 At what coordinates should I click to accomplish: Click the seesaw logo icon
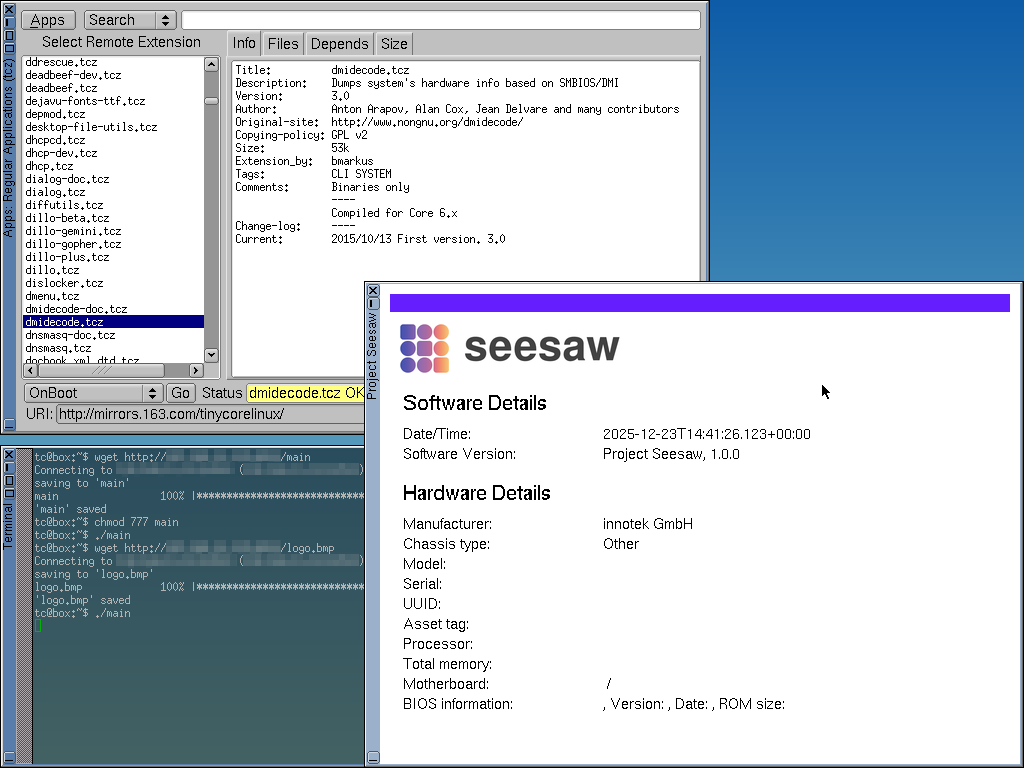pyautogui.click(x=424, y=348)
